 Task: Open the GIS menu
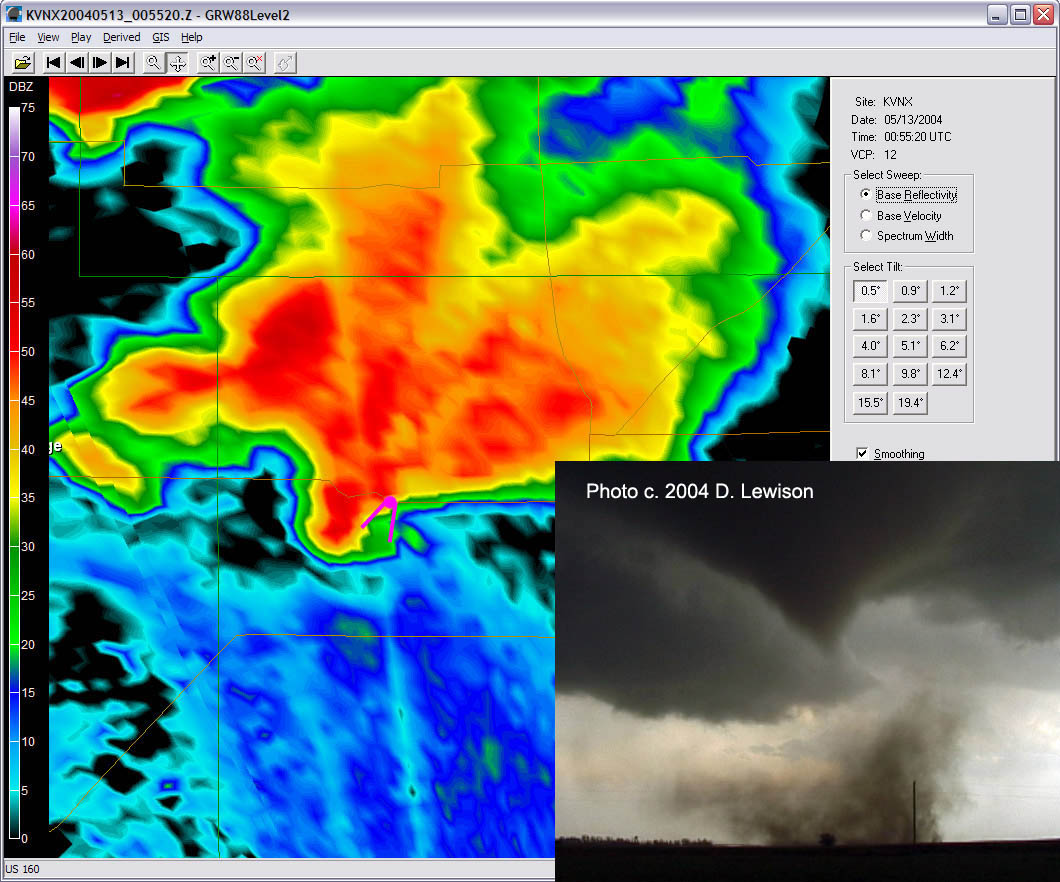(x=160, y=37)
